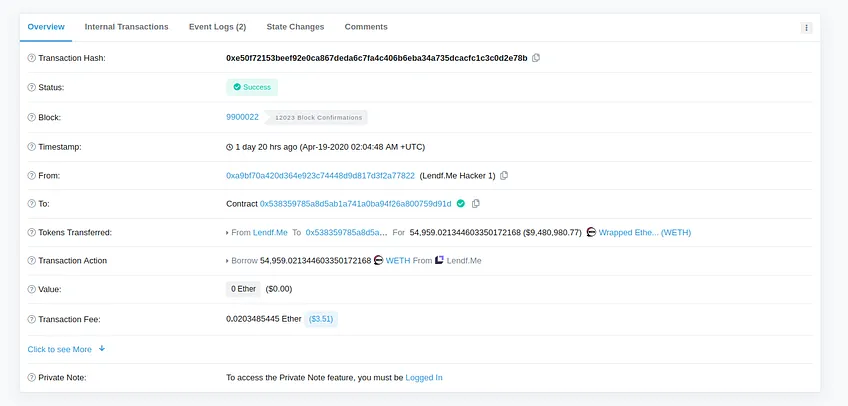This screenshot has height=406, width=848.
Task: Copy the To contract address icon
Action: click(476, 204)
